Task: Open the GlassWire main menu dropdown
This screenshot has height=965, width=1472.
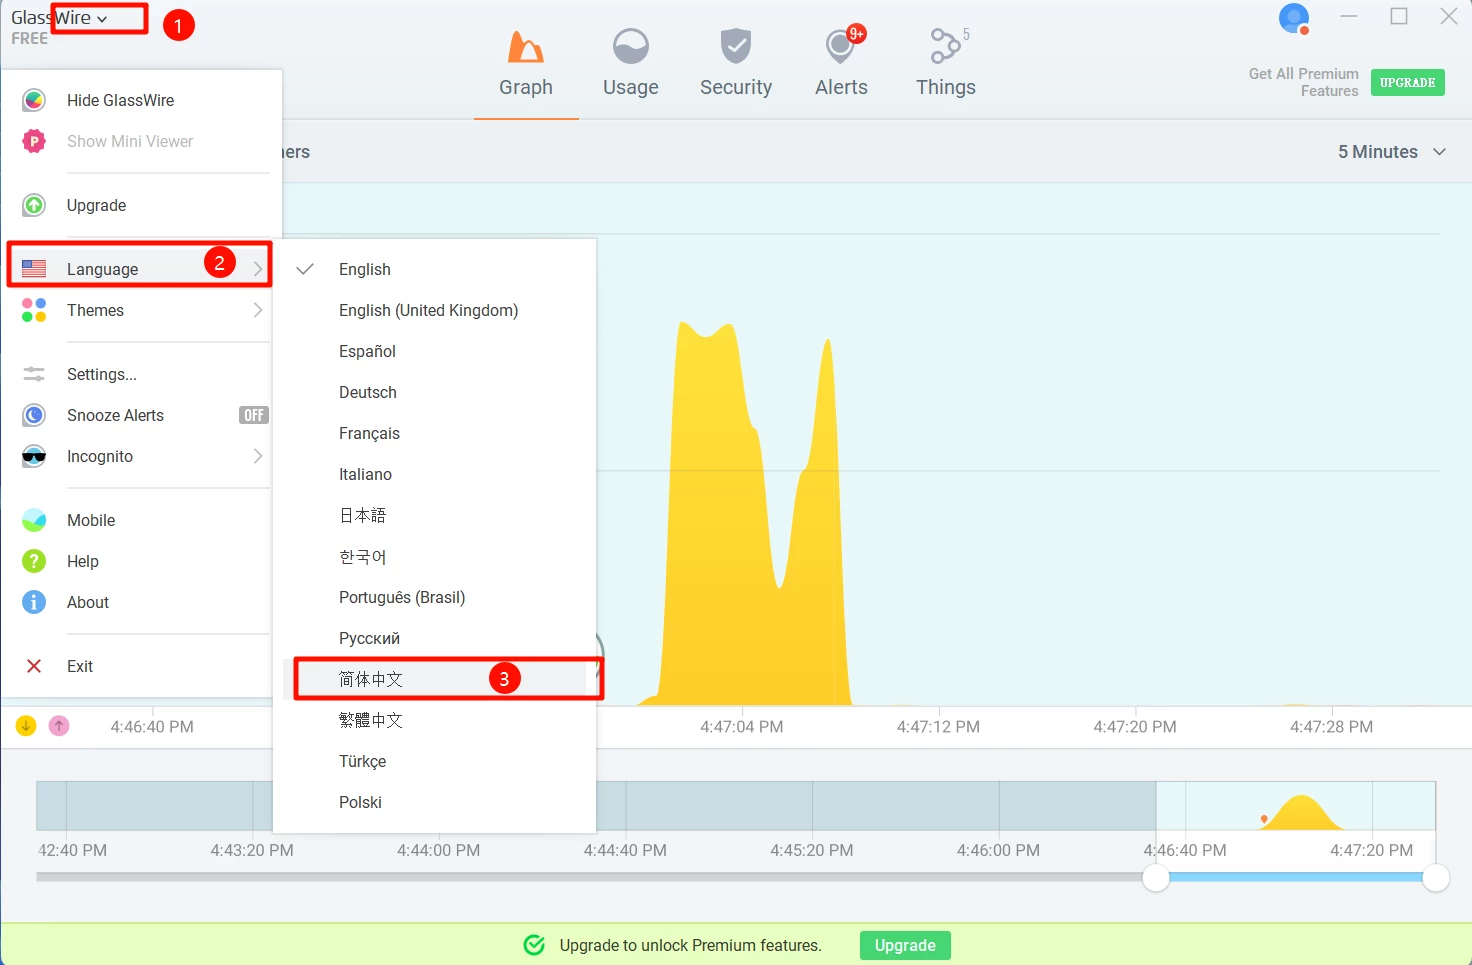Action: click(x=60, y=19)
